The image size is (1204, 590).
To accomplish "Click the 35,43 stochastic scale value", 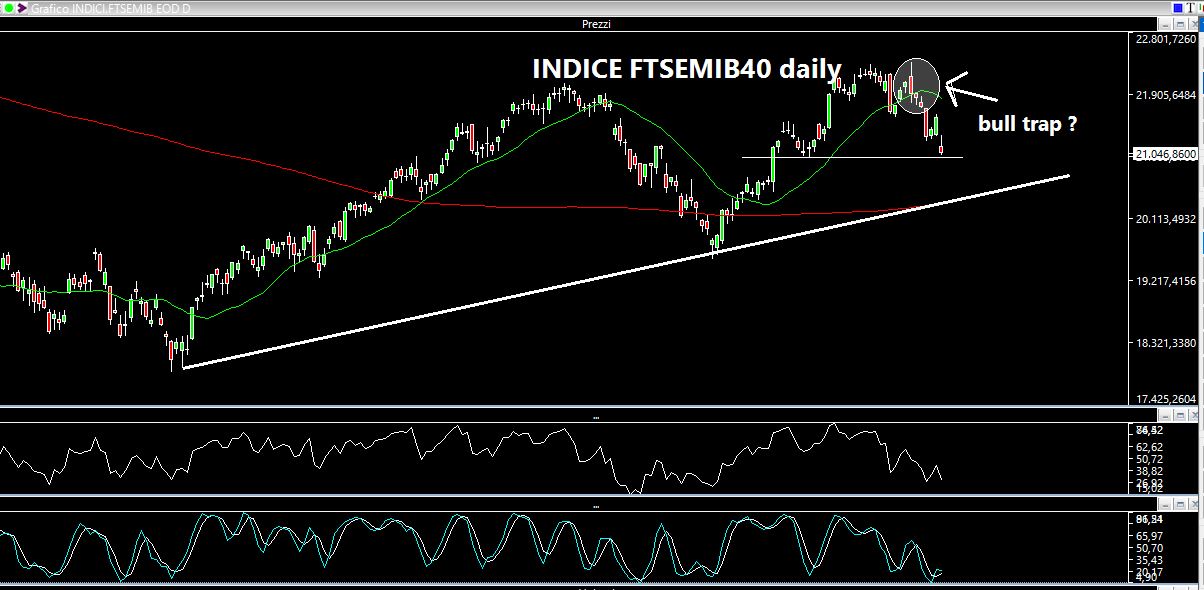I will click(1150, 561).
